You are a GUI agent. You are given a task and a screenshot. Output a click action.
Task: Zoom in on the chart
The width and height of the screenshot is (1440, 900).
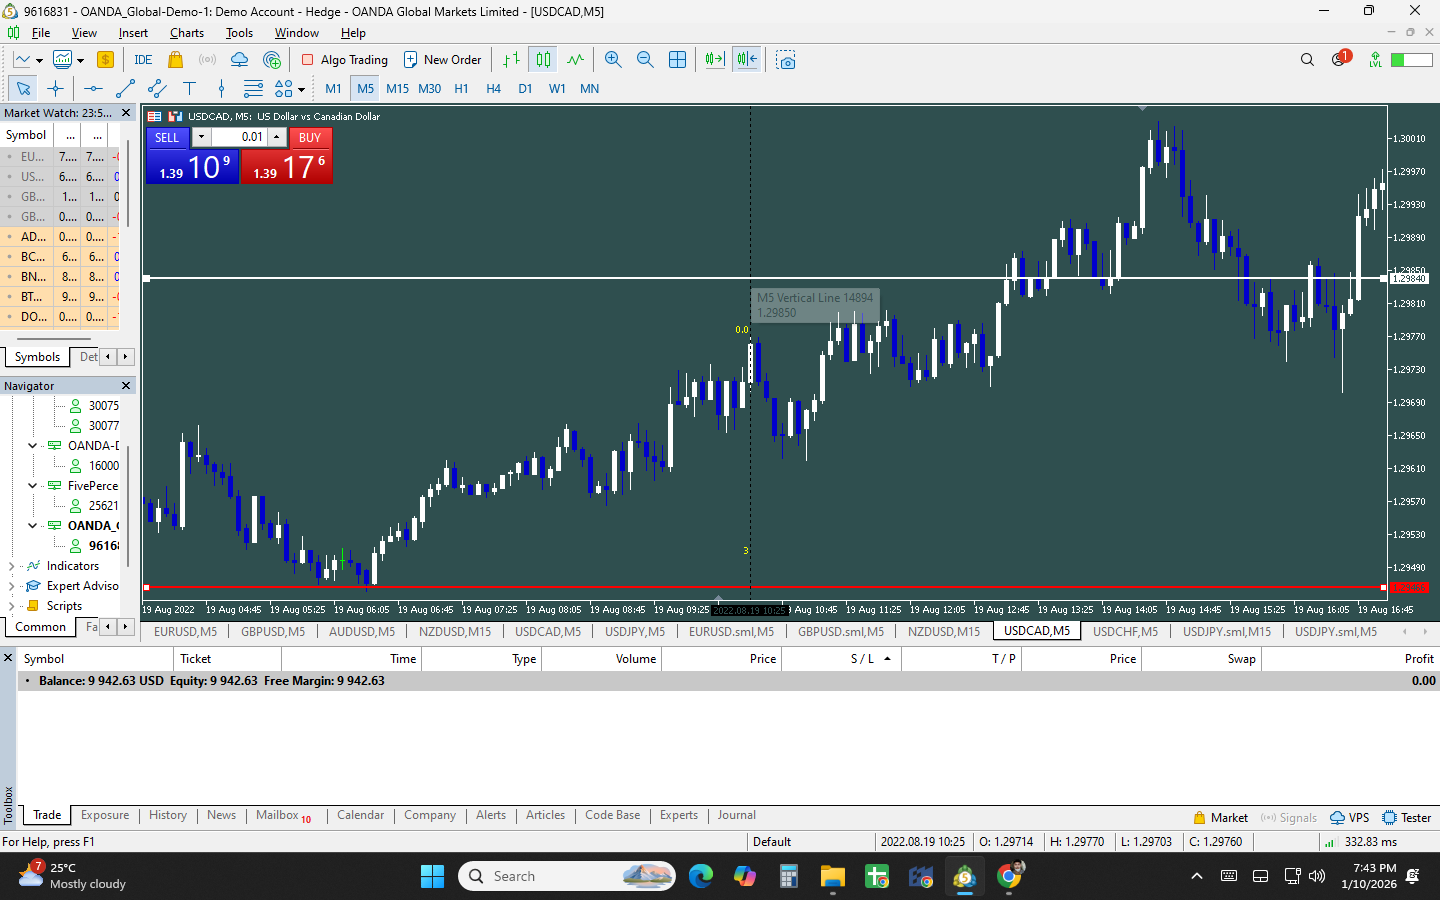(x=613, y=60)
